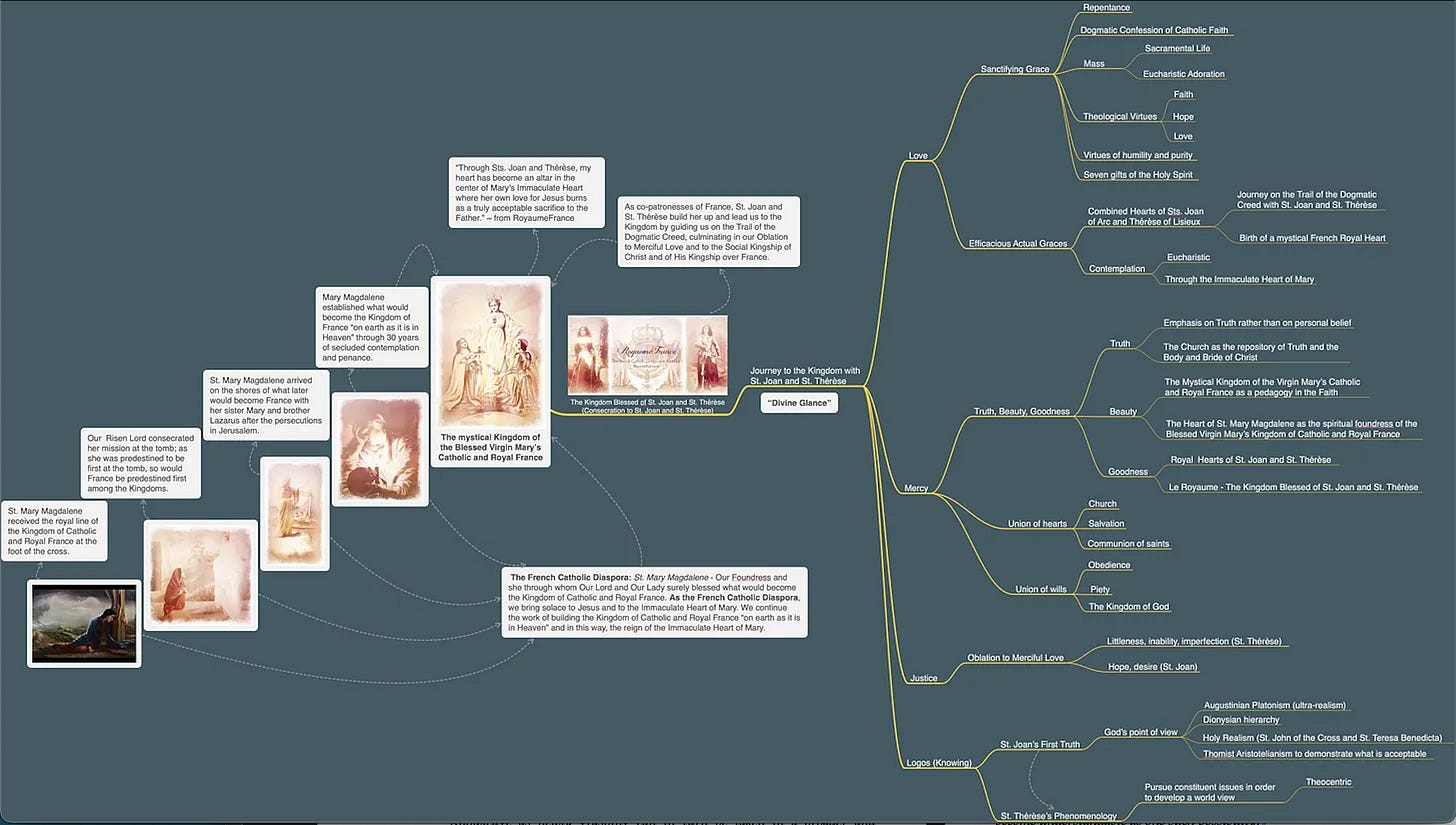Viewport: 1456px width, 825px height.
Task: Select the 'Beauty' sub-node
Action: pos(1123,411)
